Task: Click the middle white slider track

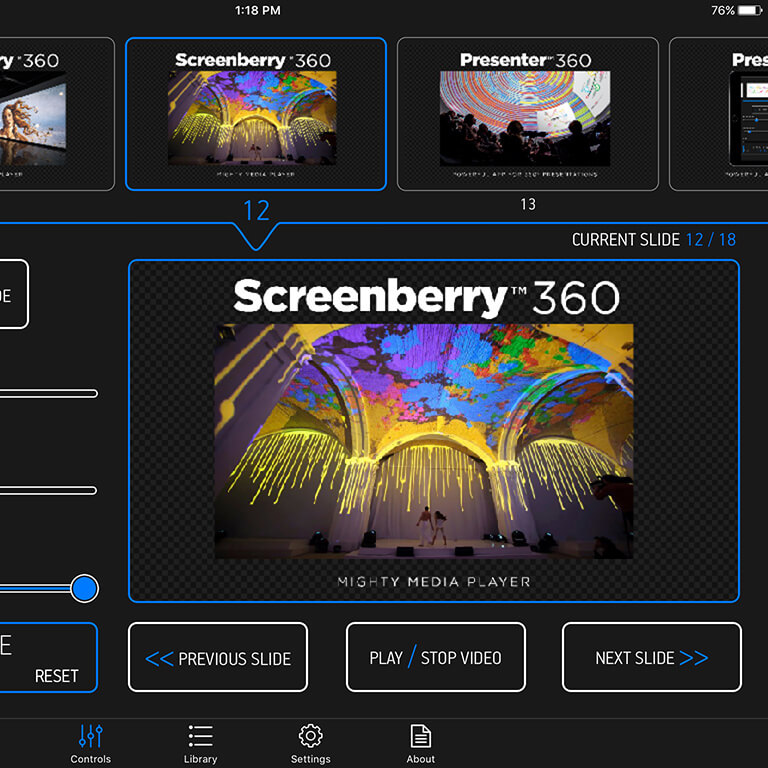Action: click(48, 490)
